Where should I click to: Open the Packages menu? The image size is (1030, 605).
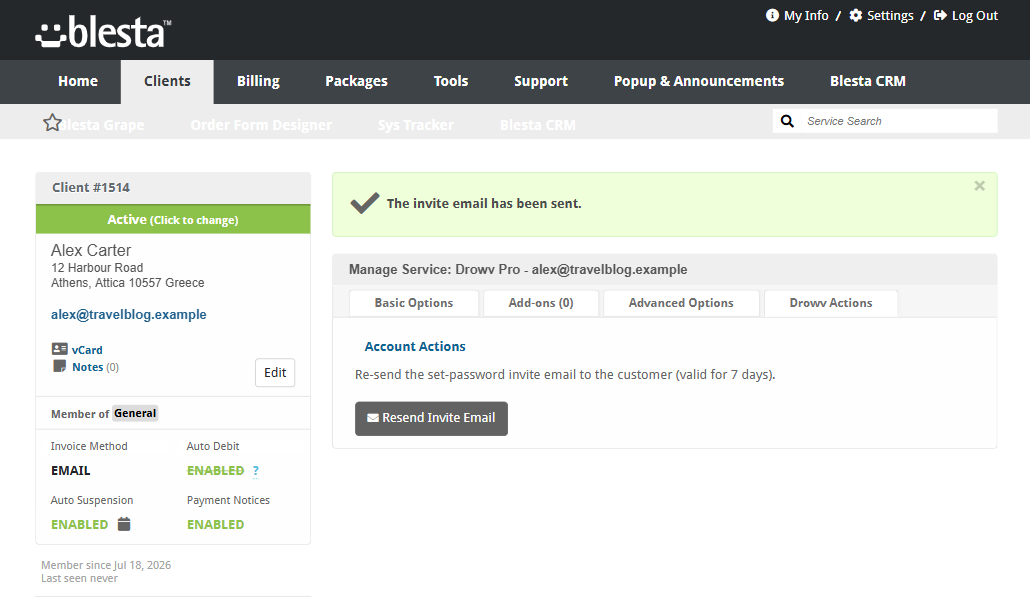pos(356,81)
